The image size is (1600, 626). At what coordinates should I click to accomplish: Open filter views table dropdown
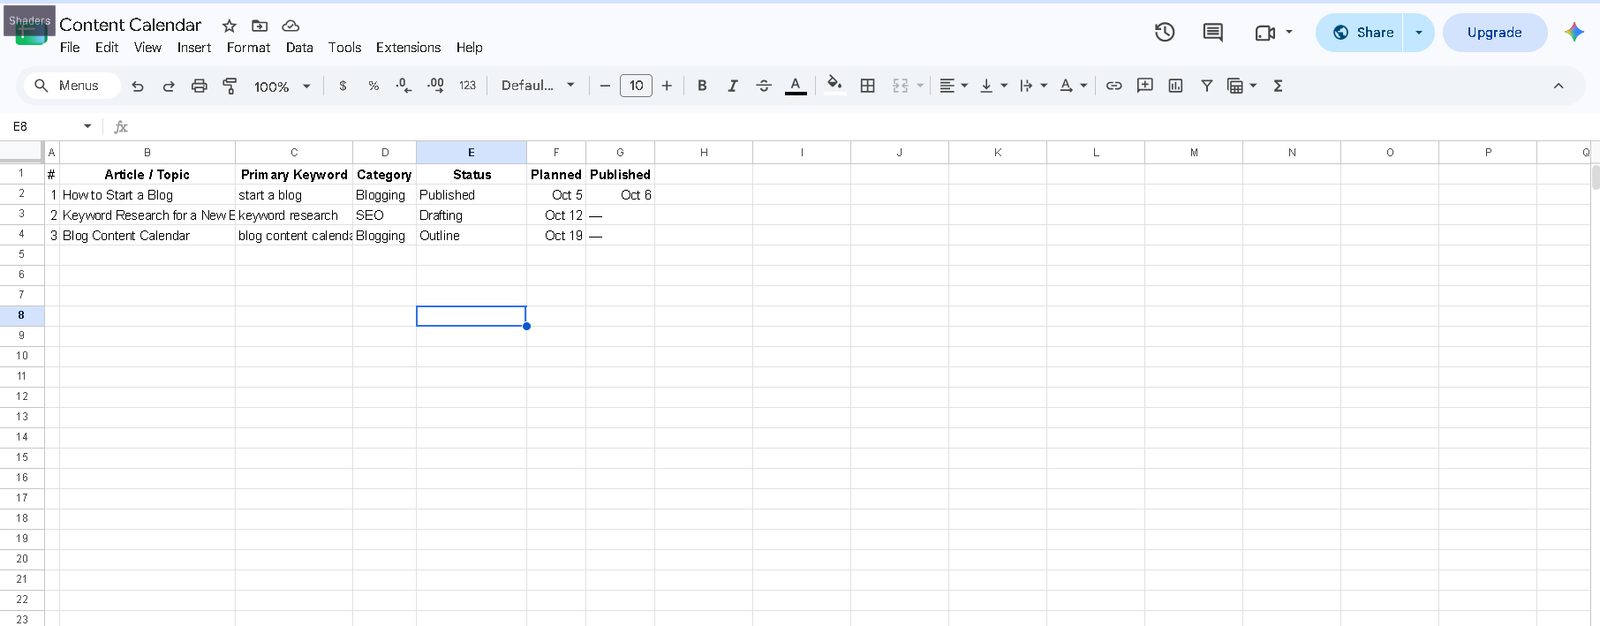[1242, 86]
